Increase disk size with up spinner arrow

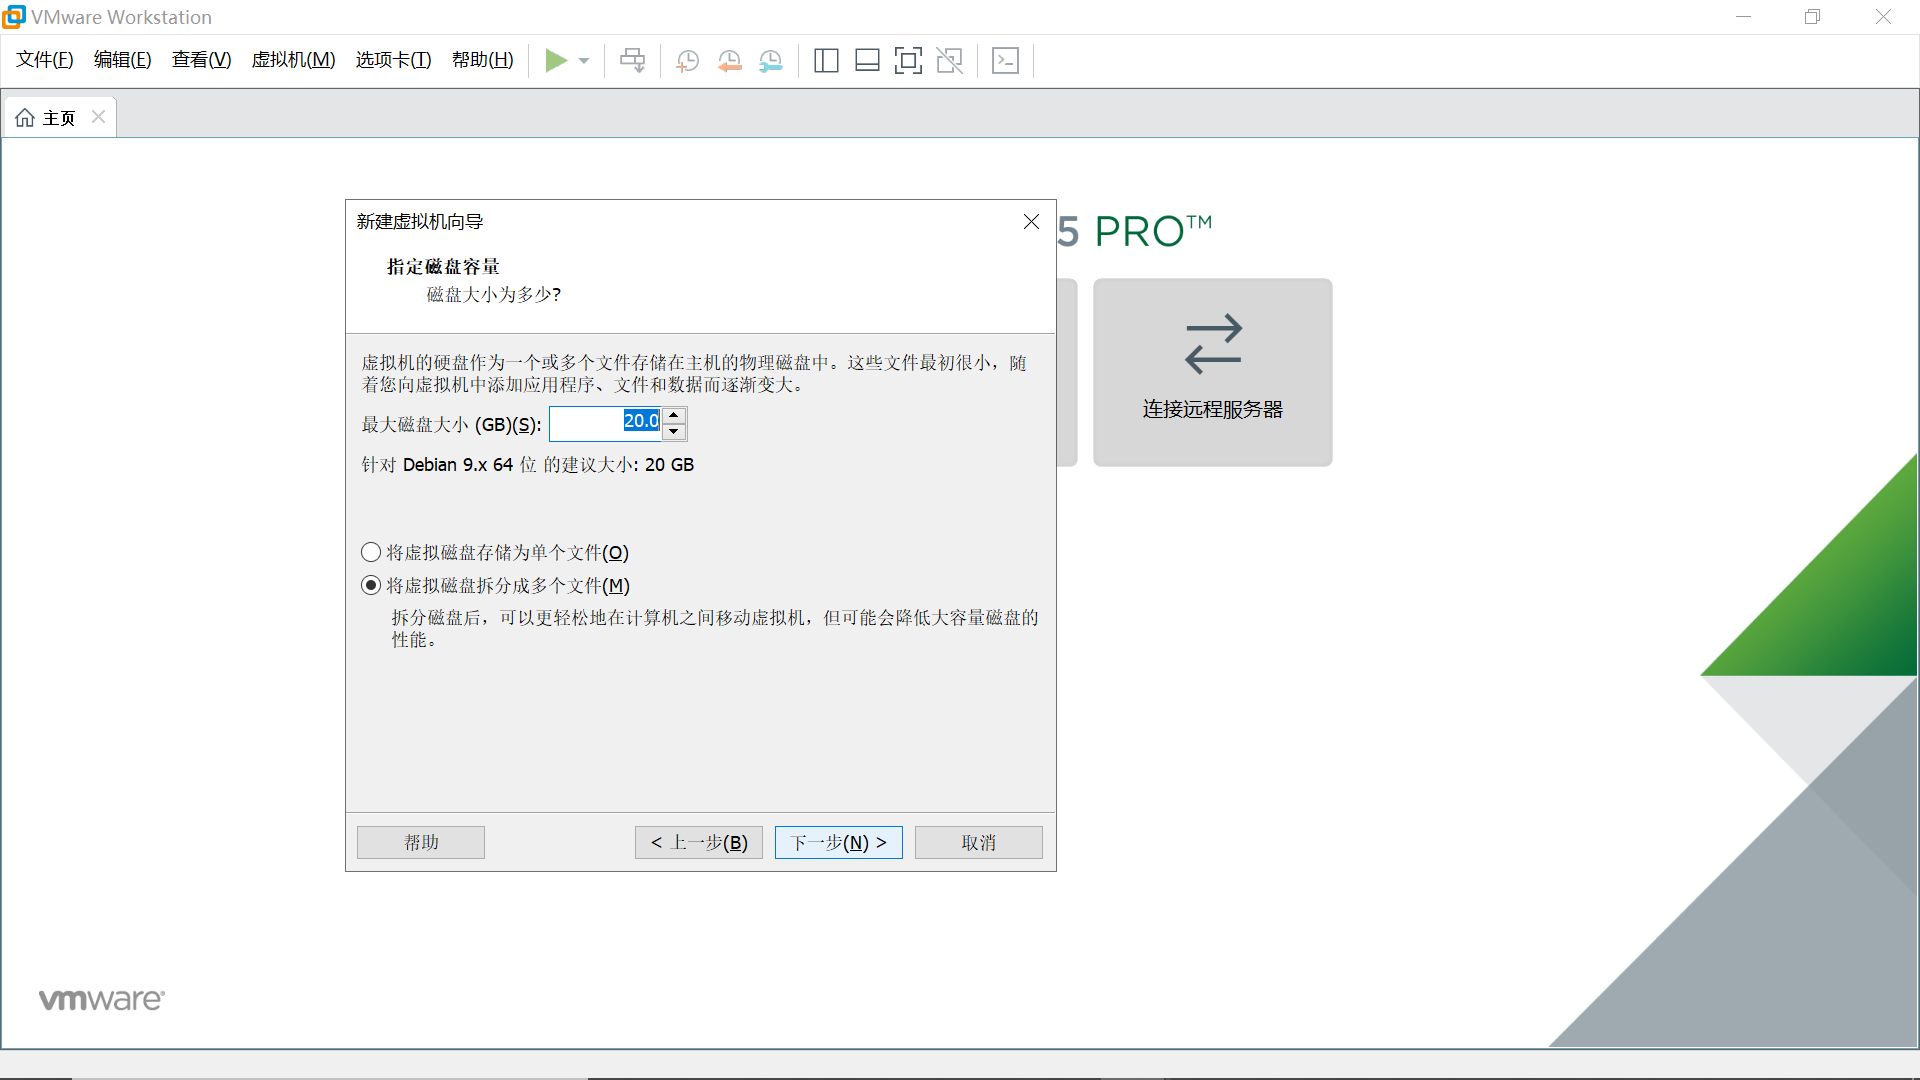[674, 415]
